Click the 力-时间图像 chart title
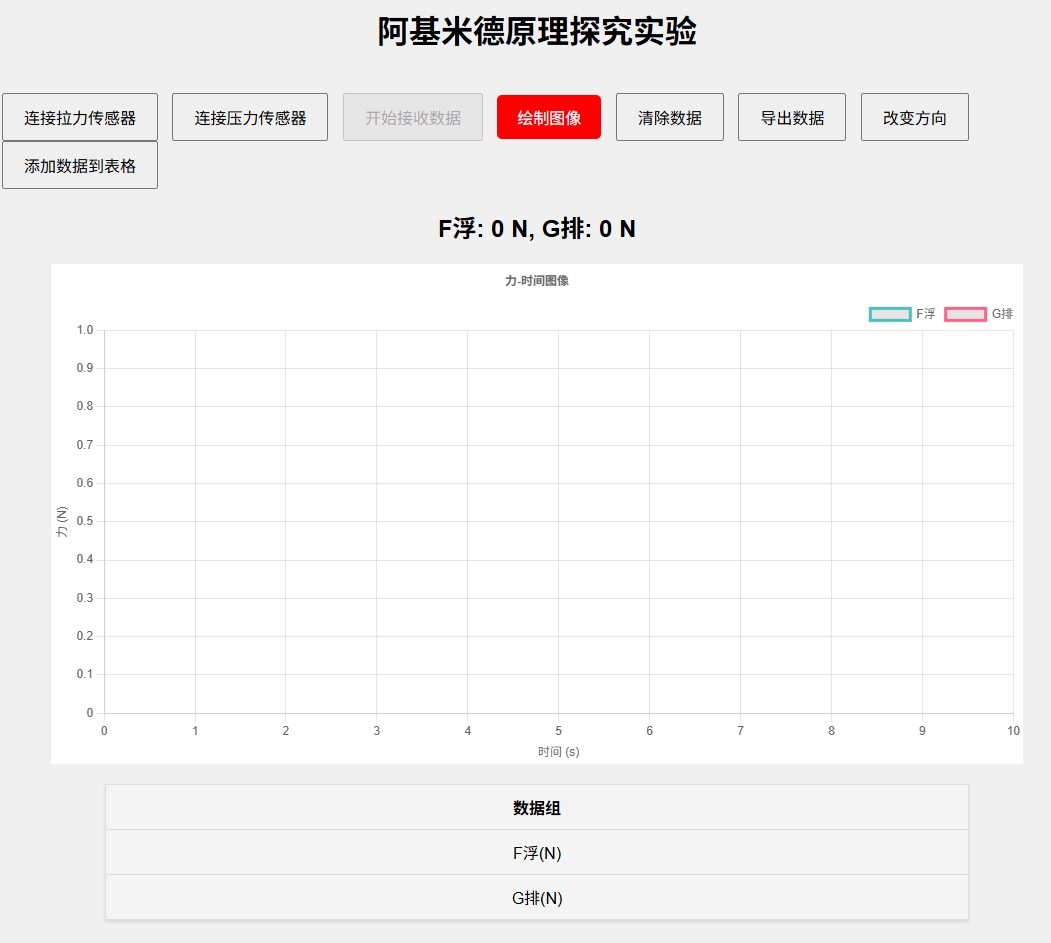 click(x=535, y=281)
